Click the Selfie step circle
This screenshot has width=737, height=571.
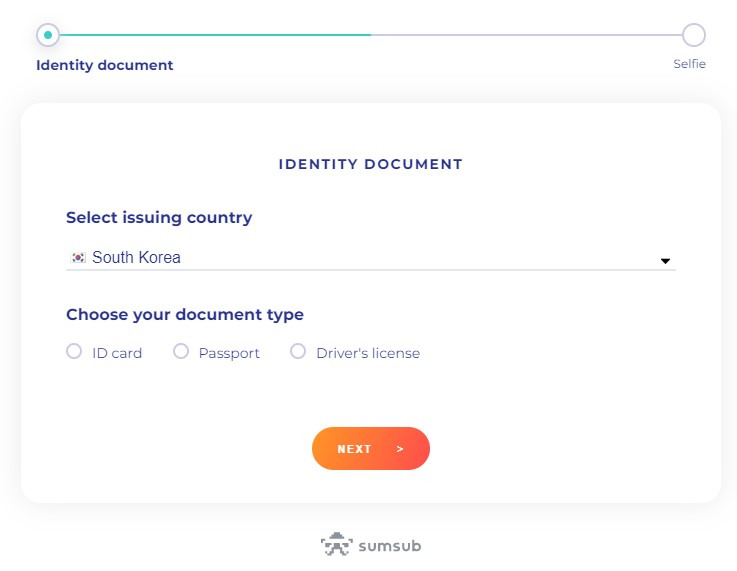coord(694,35)
